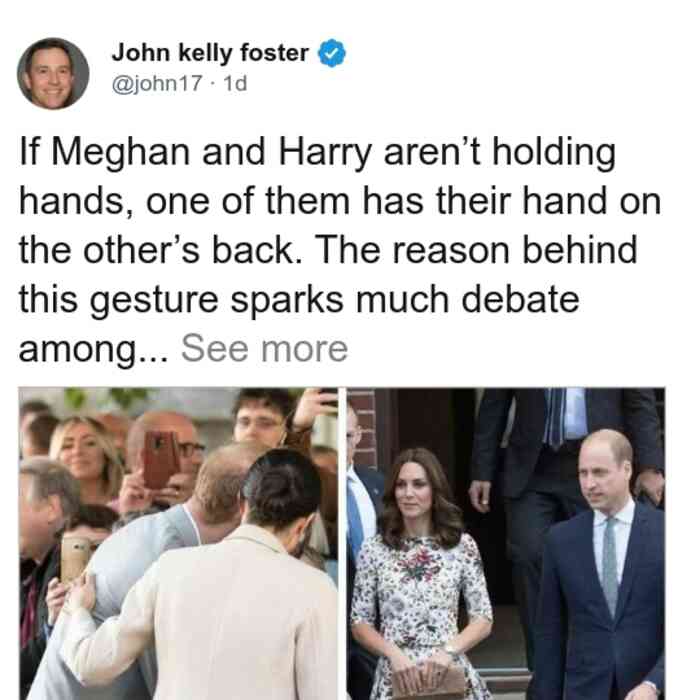This screenshot has width=700, height=700.
Task: Expand the post with "See more"
Action: coord(264,349)
